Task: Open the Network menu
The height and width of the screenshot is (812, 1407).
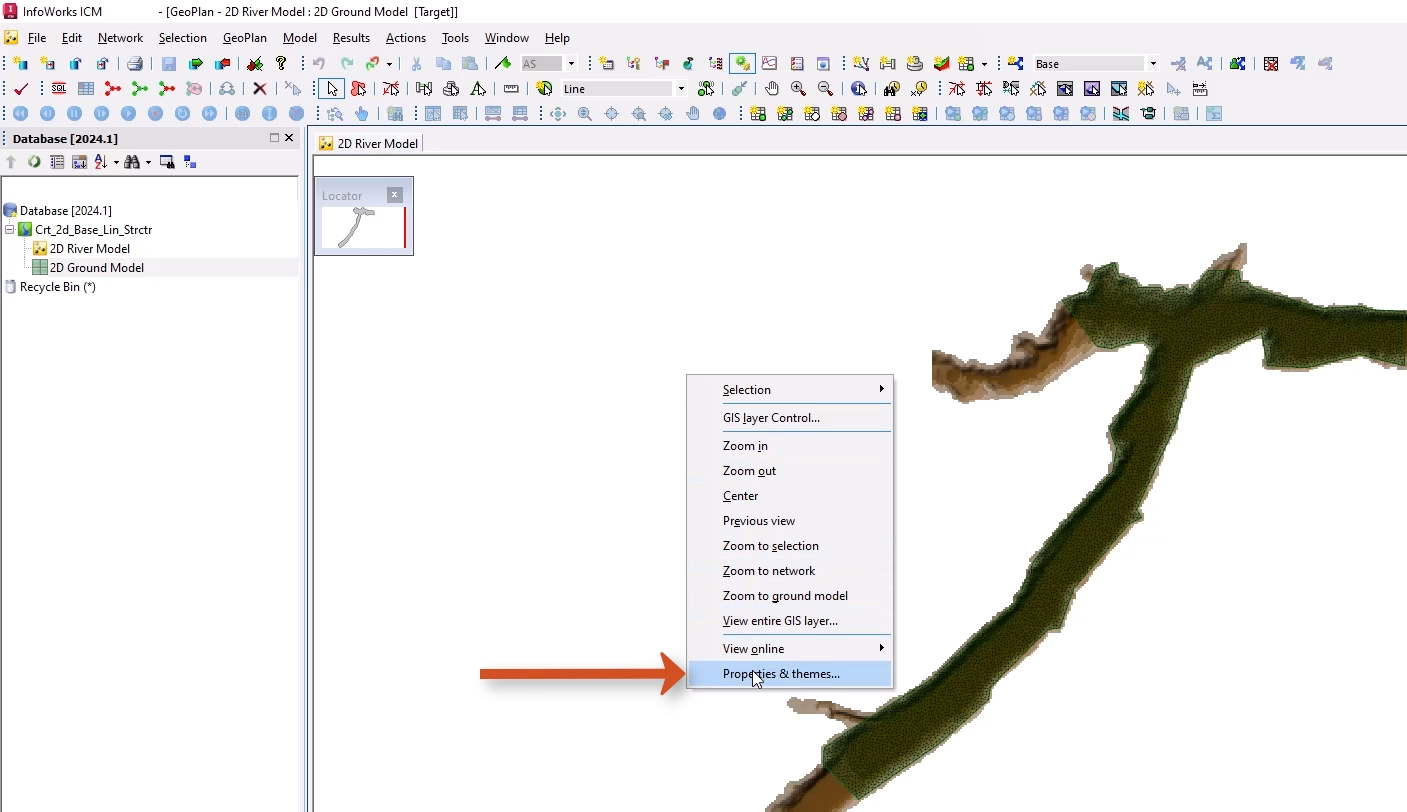Action: (120, 38)
